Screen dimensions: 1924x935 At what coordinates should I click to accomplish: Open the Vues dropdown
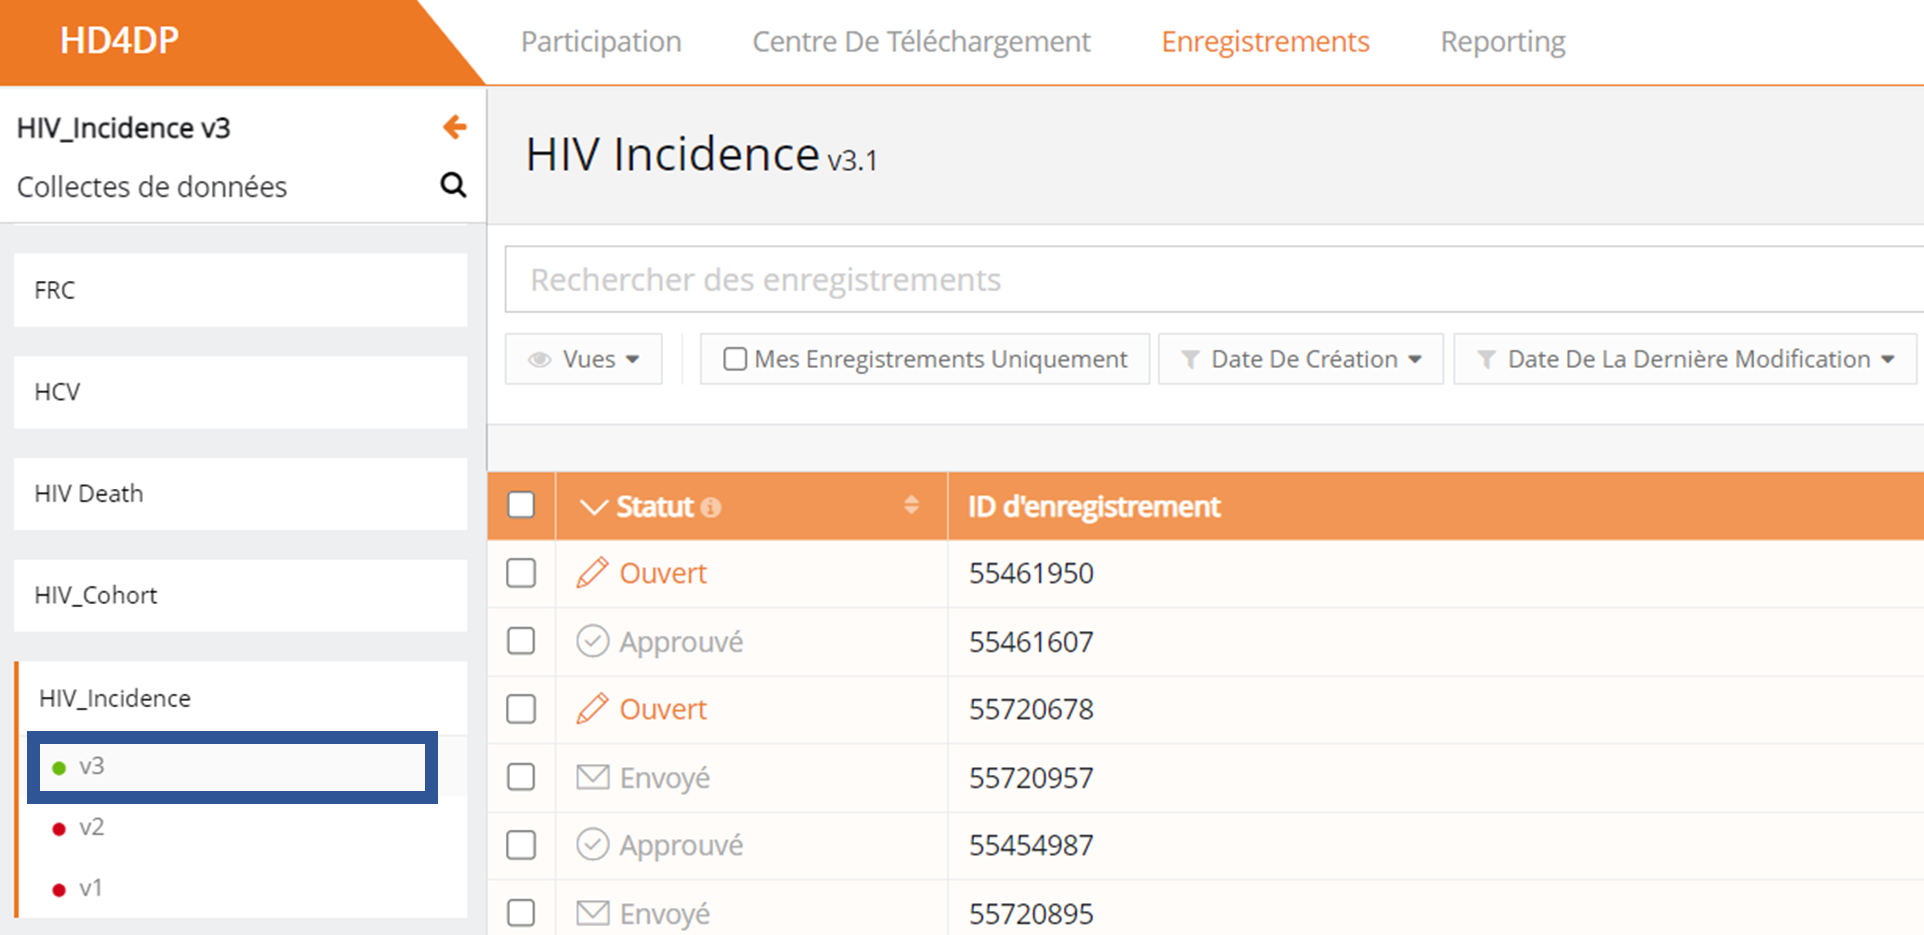pos(584,359)
